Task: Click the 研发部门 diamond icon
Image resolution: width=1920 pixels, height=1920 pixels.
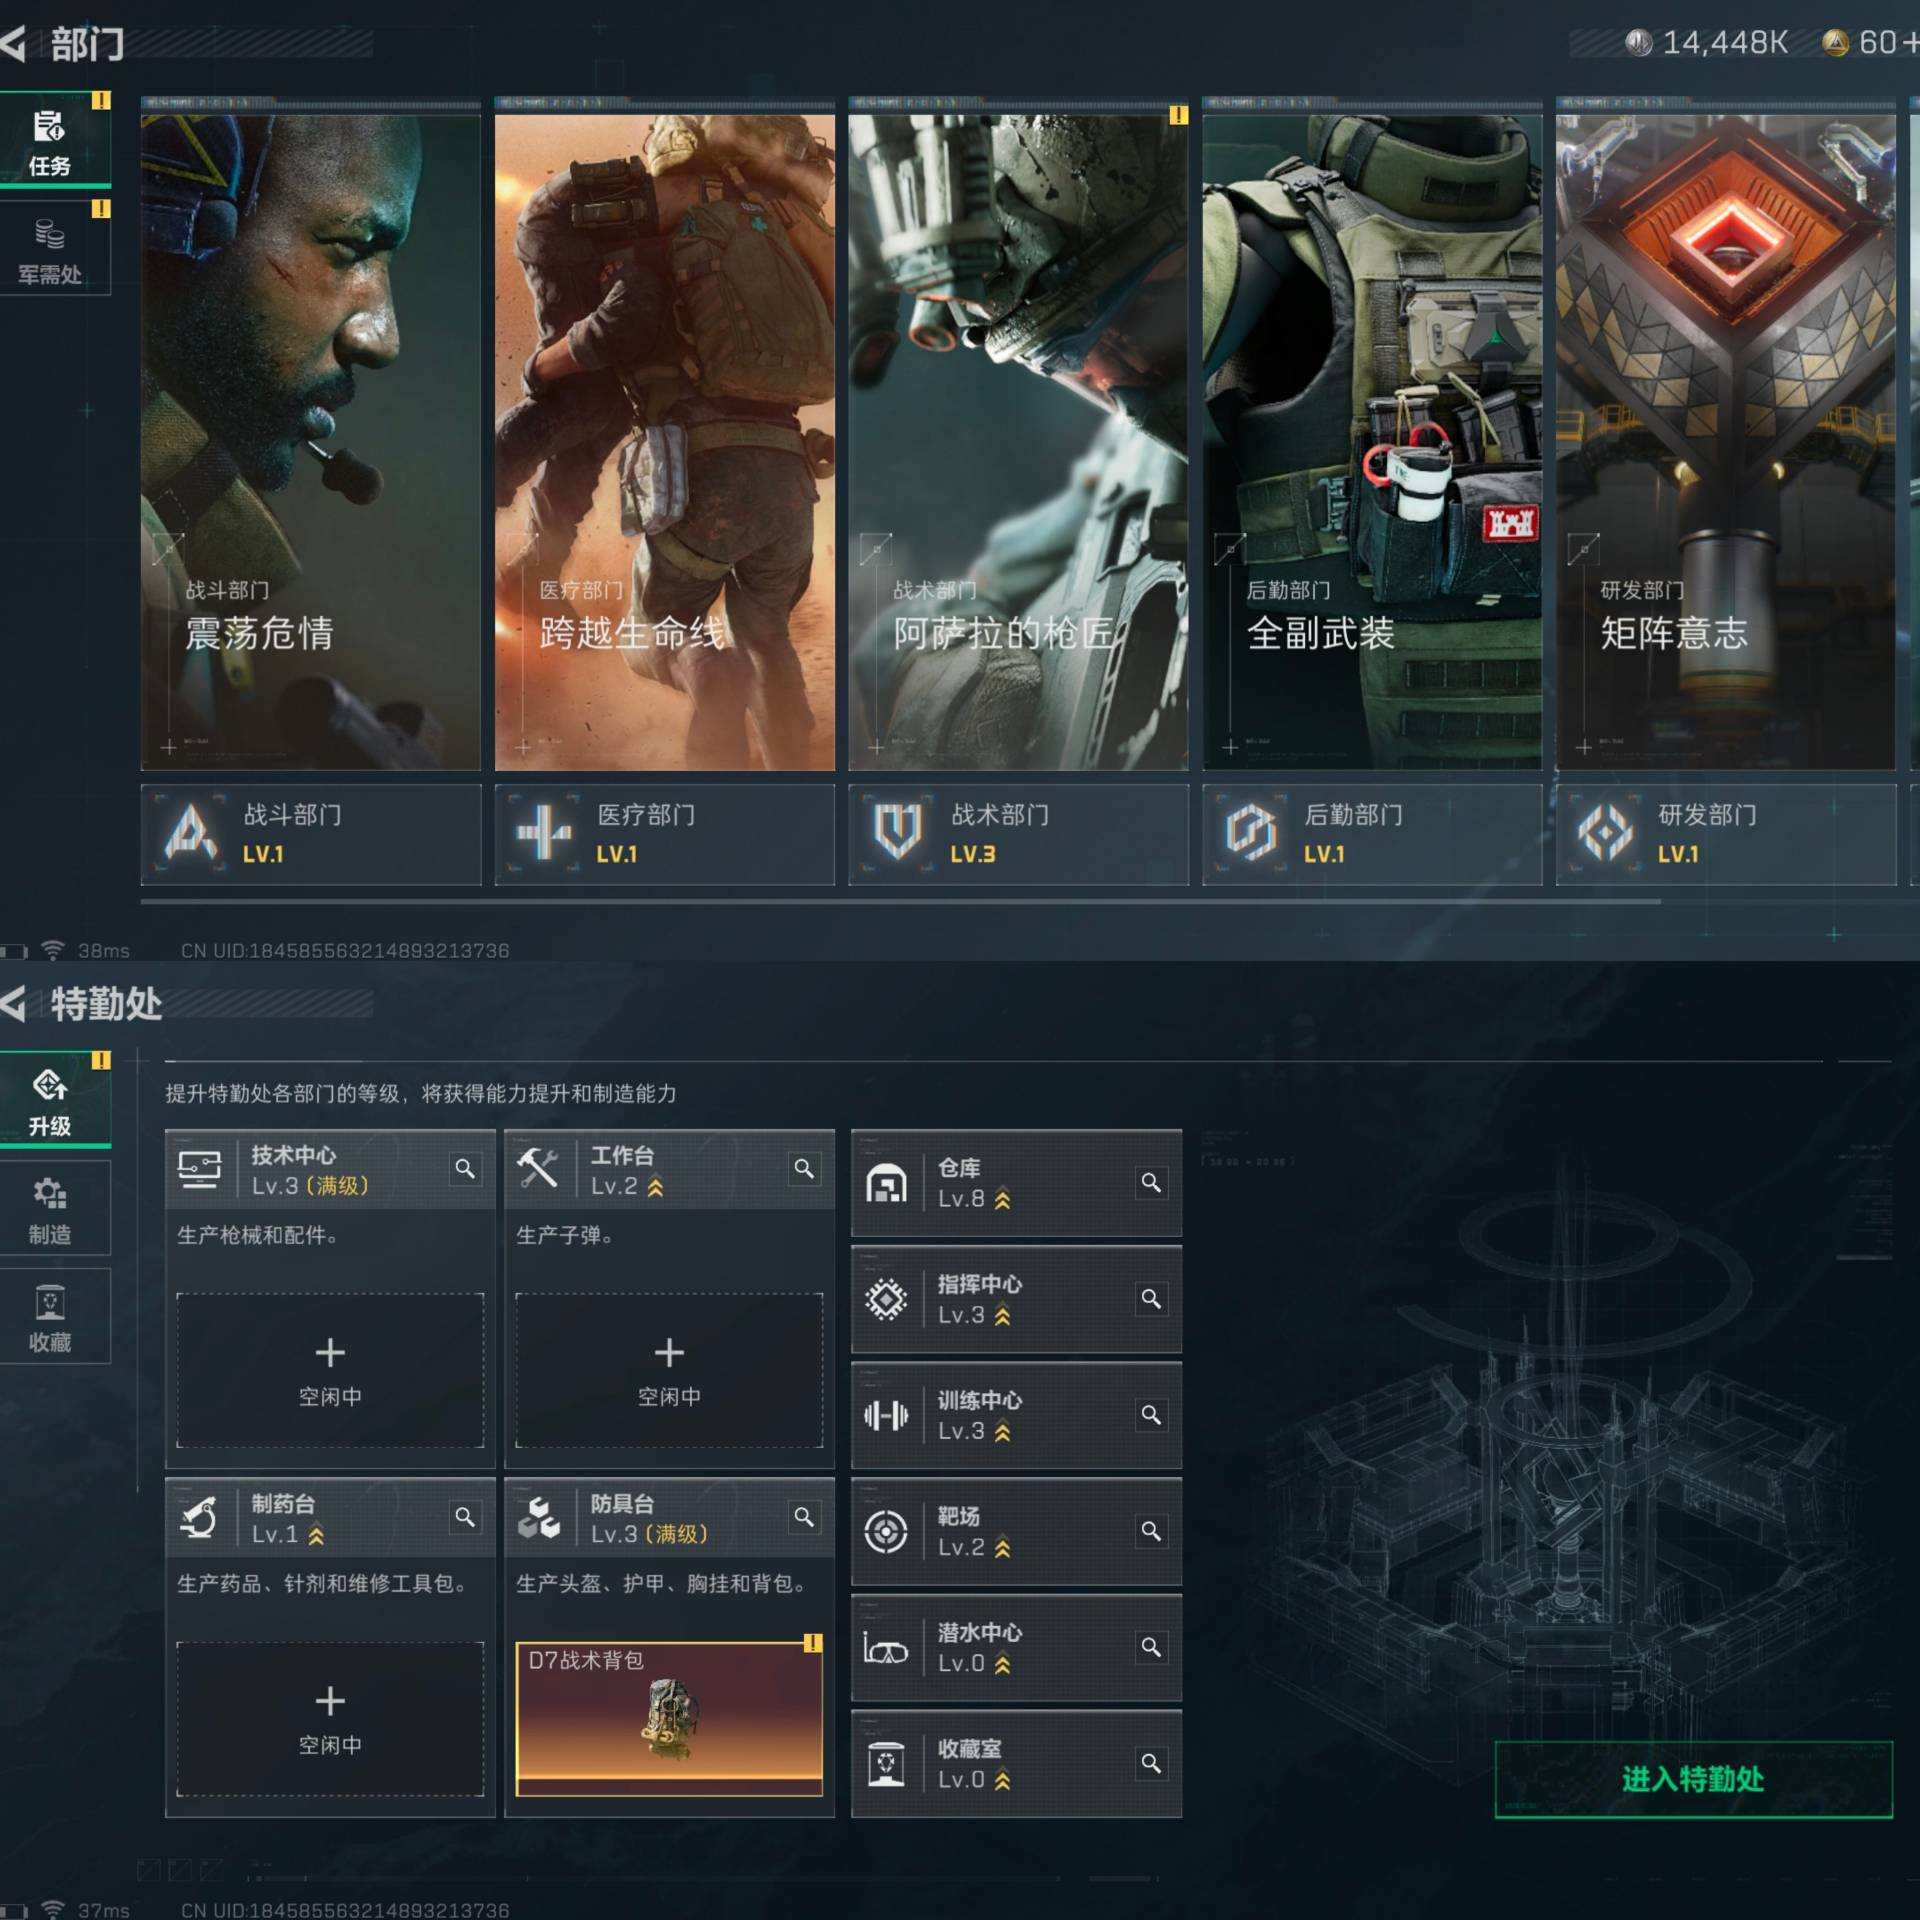Action: (x=1604, y=832)
